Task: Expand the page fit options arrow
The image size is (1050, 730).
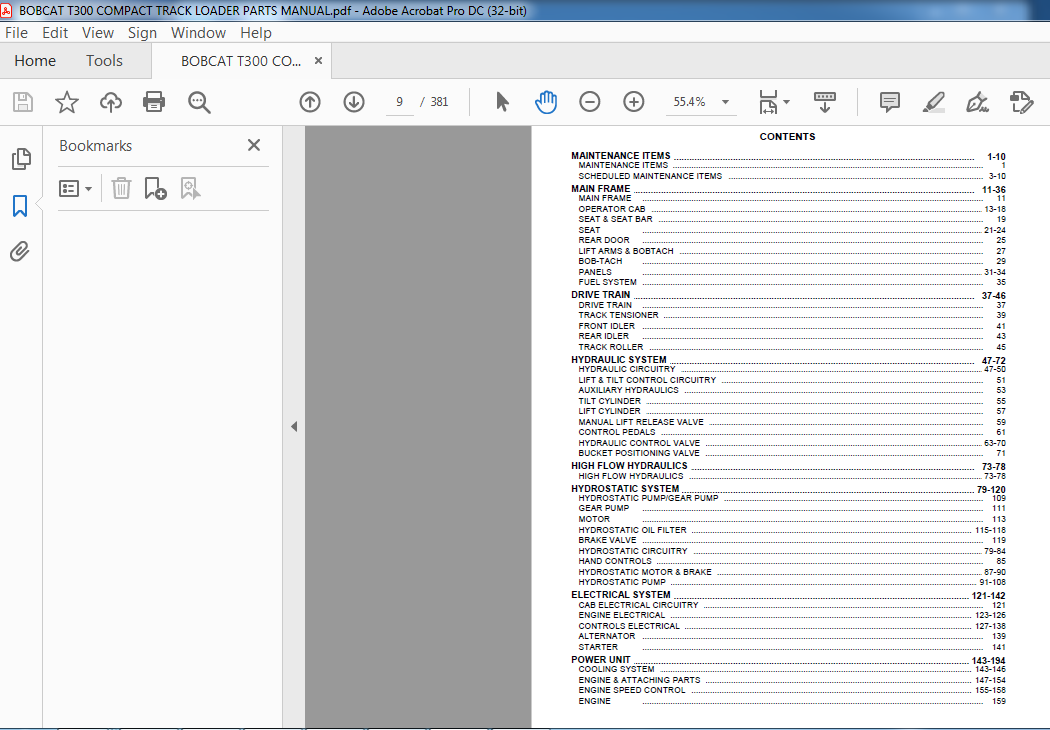Action: [787, 102]
